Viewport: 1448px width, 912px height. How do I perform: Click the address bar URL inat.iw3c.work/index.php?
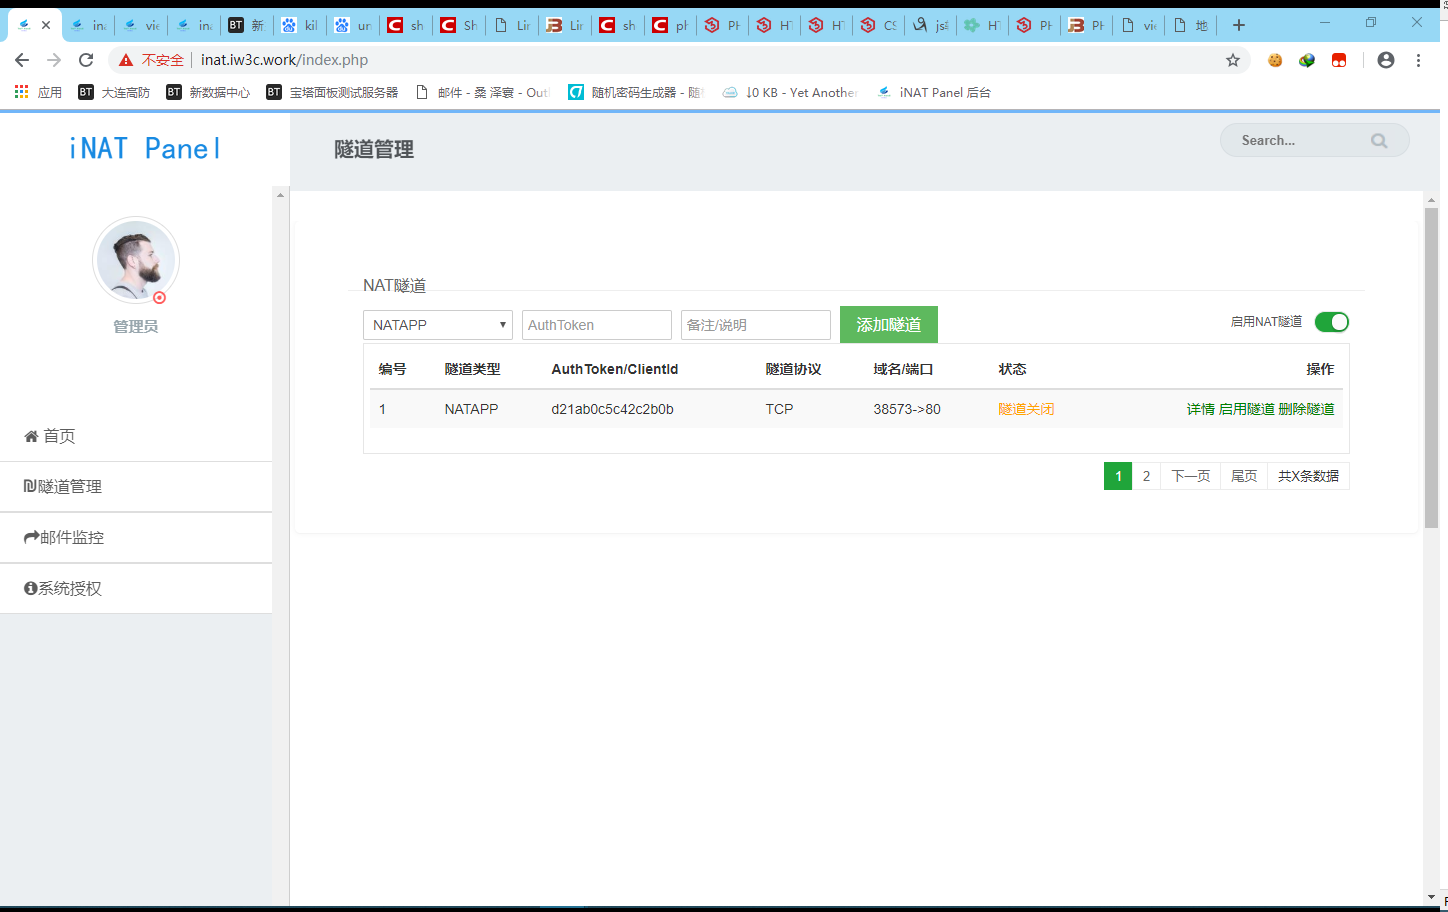click(285, 60)
